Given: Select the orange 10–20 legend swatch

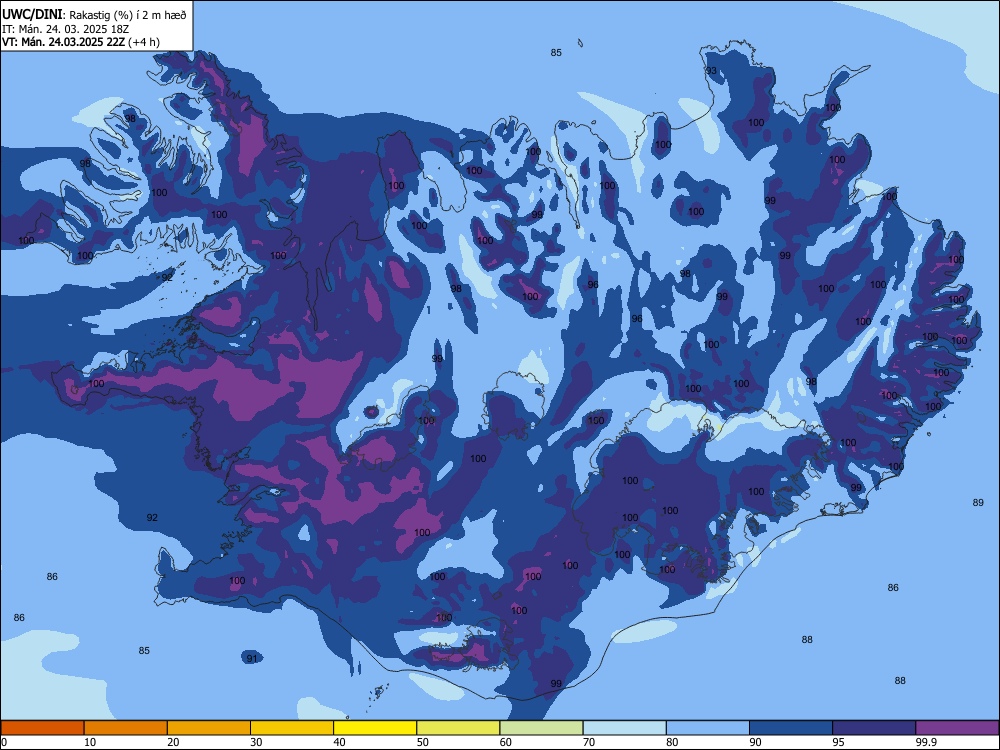Looking at the screenshot, I should pyautogui.click(x=126, y=728).
